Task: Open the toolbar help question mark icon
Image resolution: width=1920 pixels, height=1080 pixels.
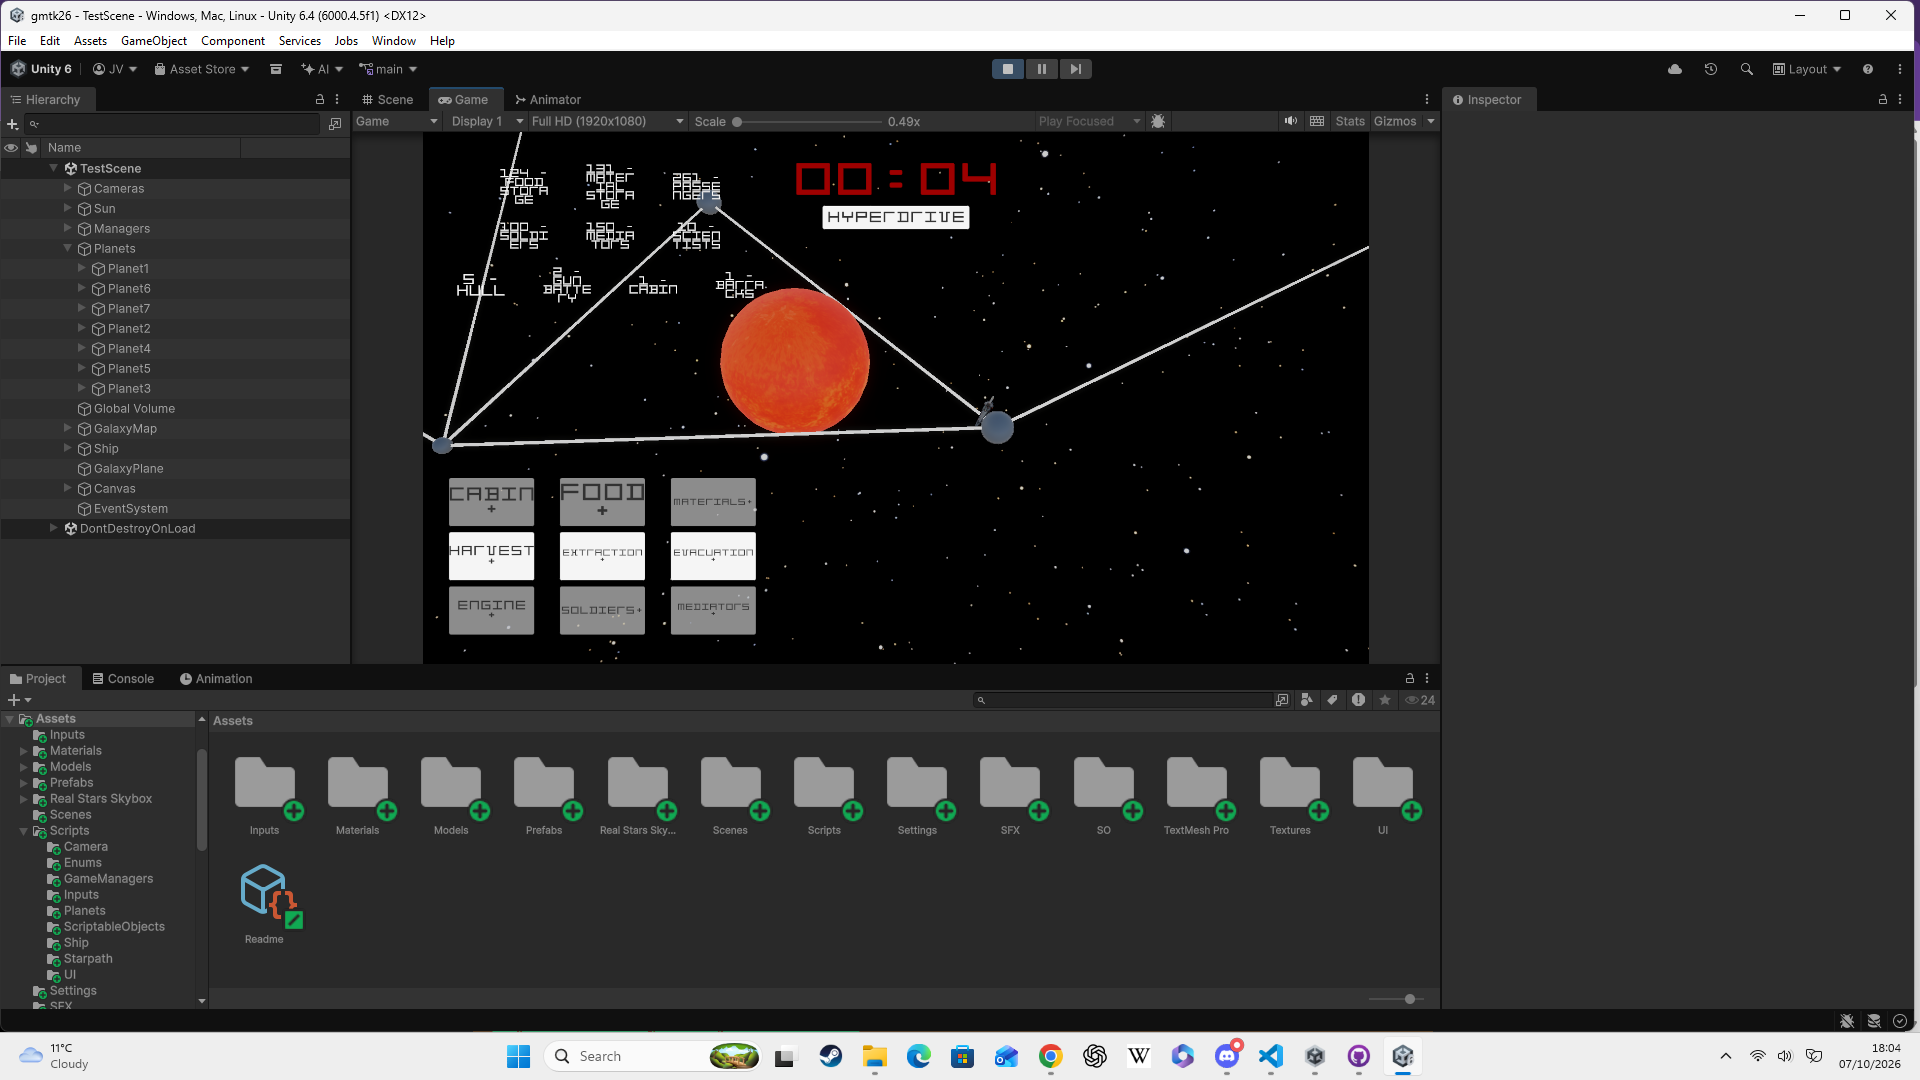Action: click(1868, 69)
